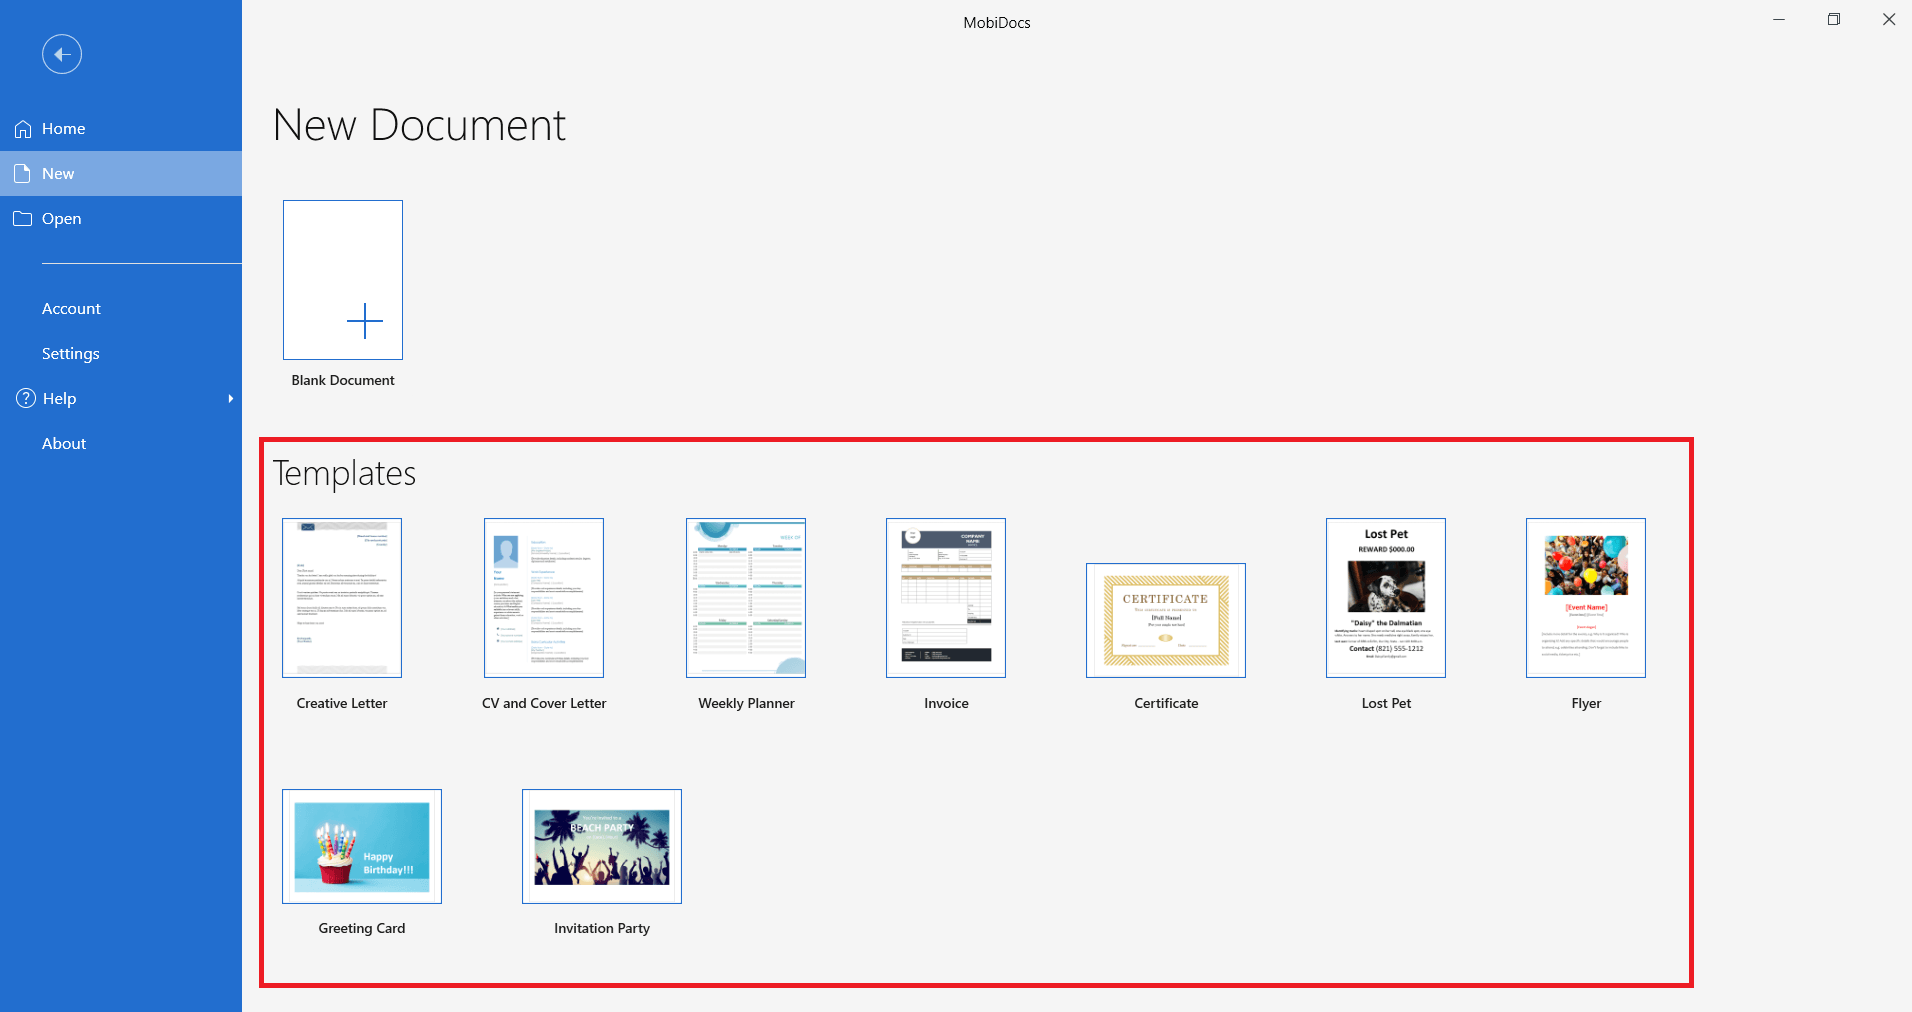Create a Blank Document
Screen dimensions: 1912x1012
pos(343,280)
